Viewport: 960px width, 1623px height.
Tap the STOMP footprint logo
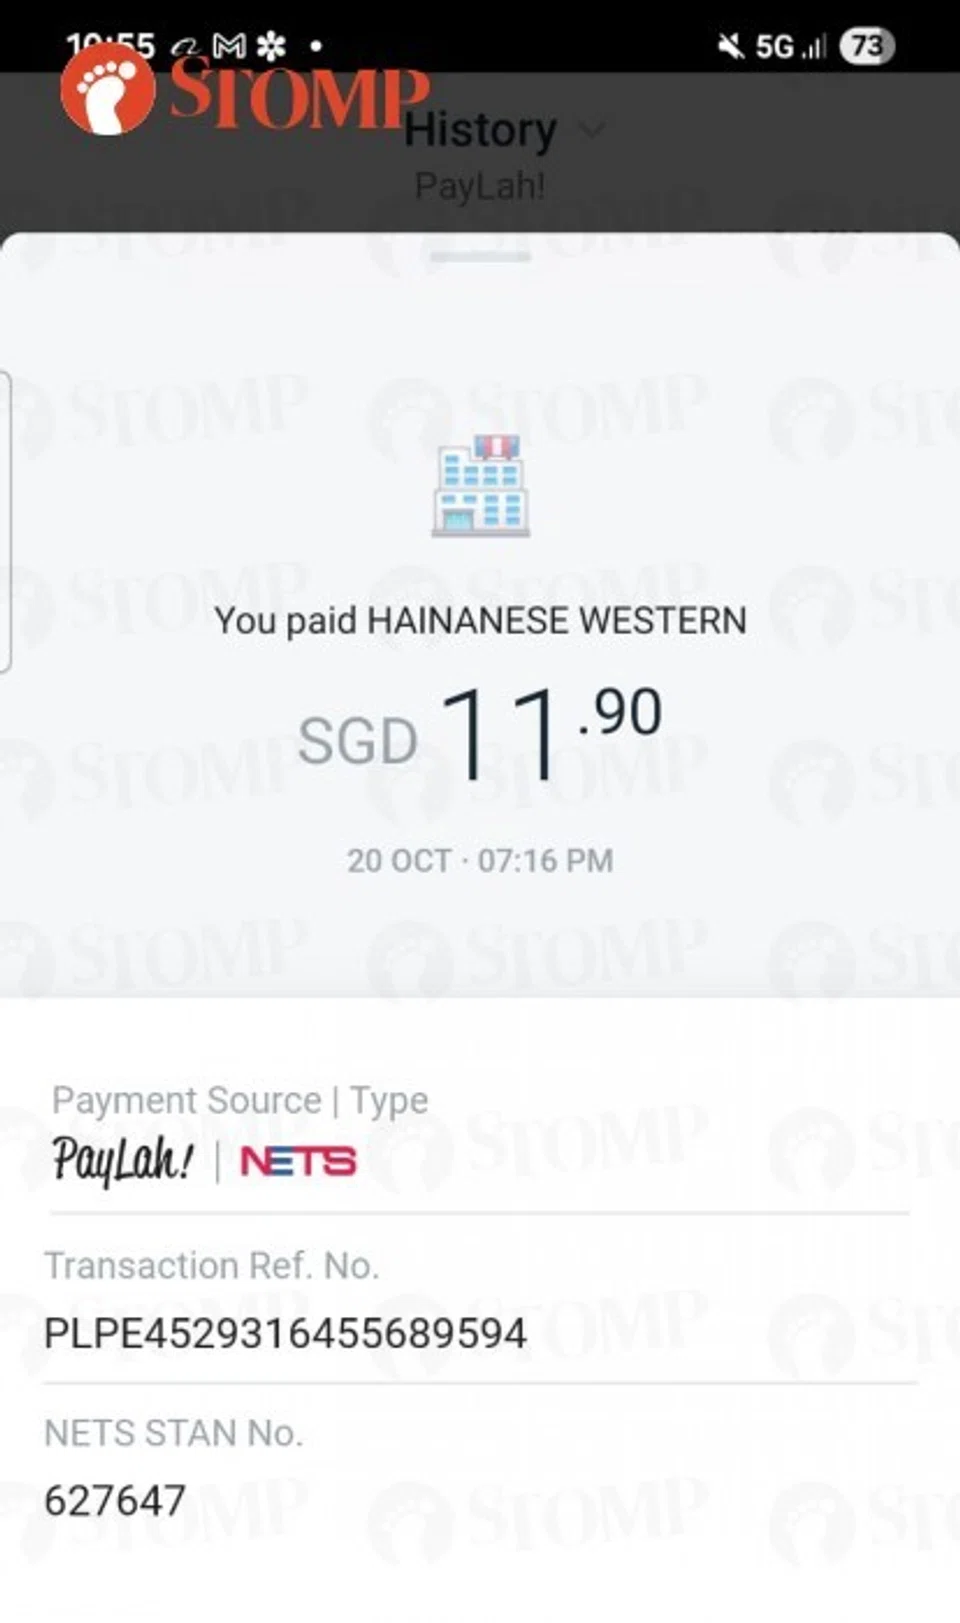click(108, 90)
